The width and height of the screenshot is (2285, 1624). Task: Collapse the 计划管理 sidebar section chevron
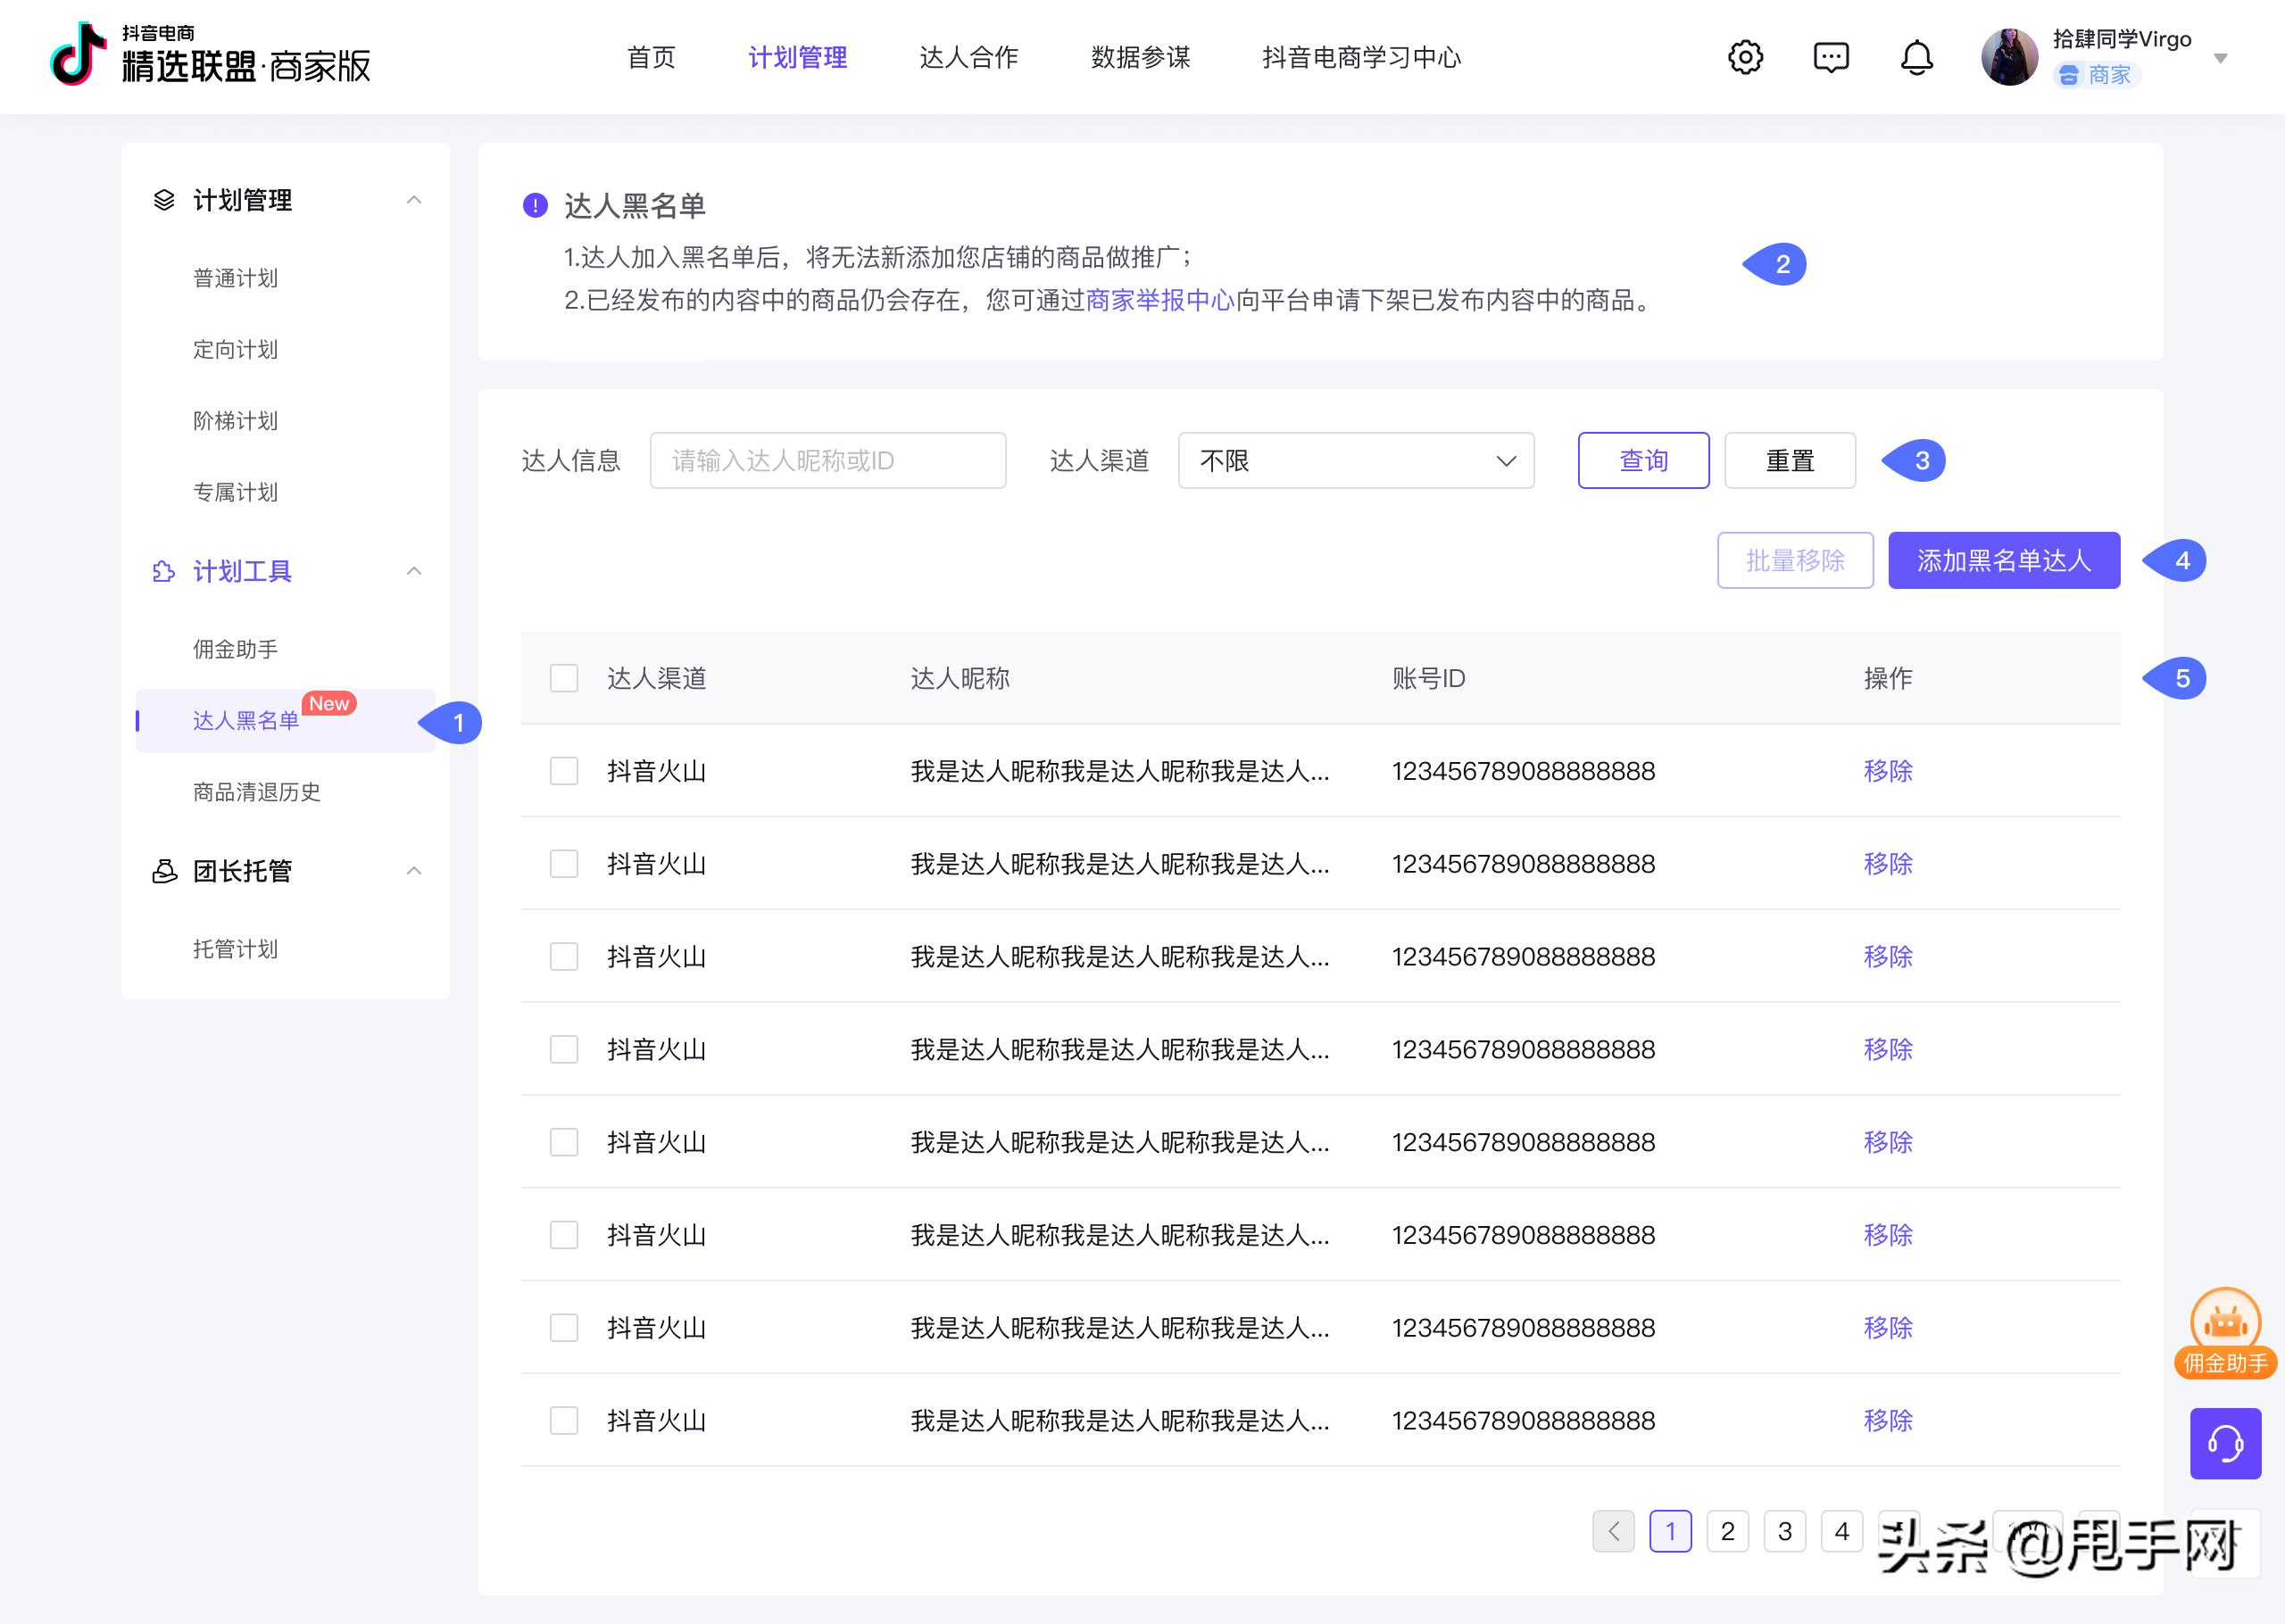[414, 200]
